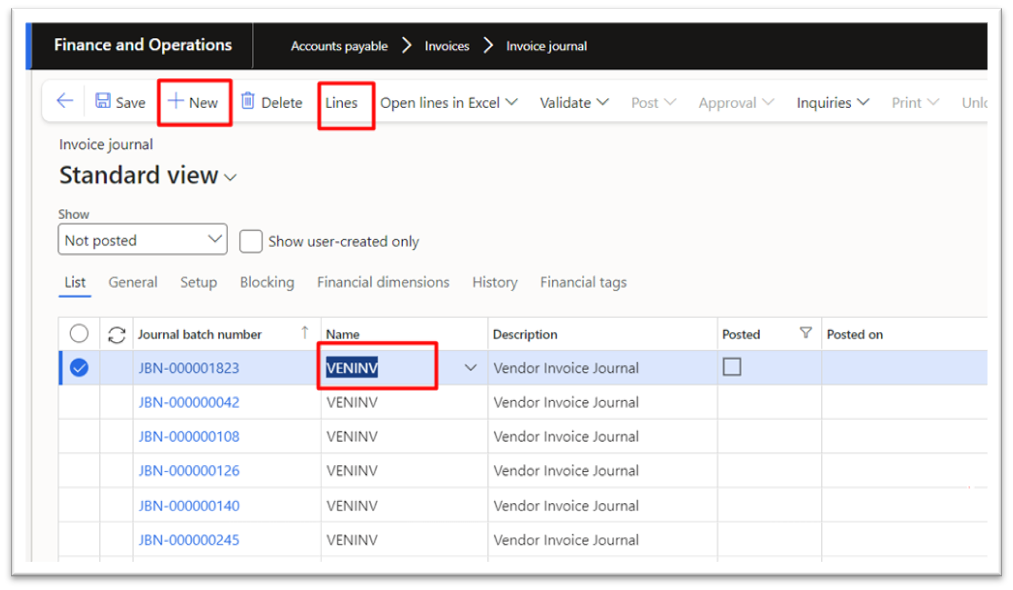Click the Name column header
The image size is (1013, 590).
coord(342,334)
